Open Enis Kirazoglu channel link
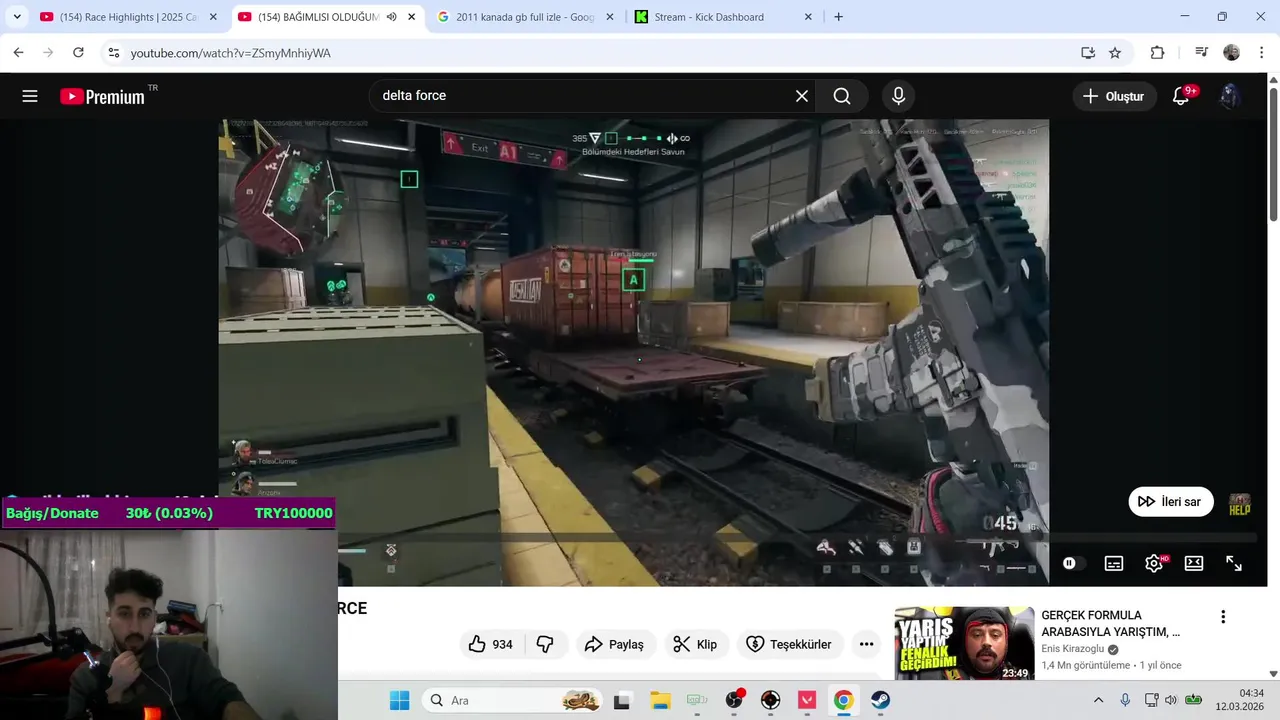 tap(1075, 649)
